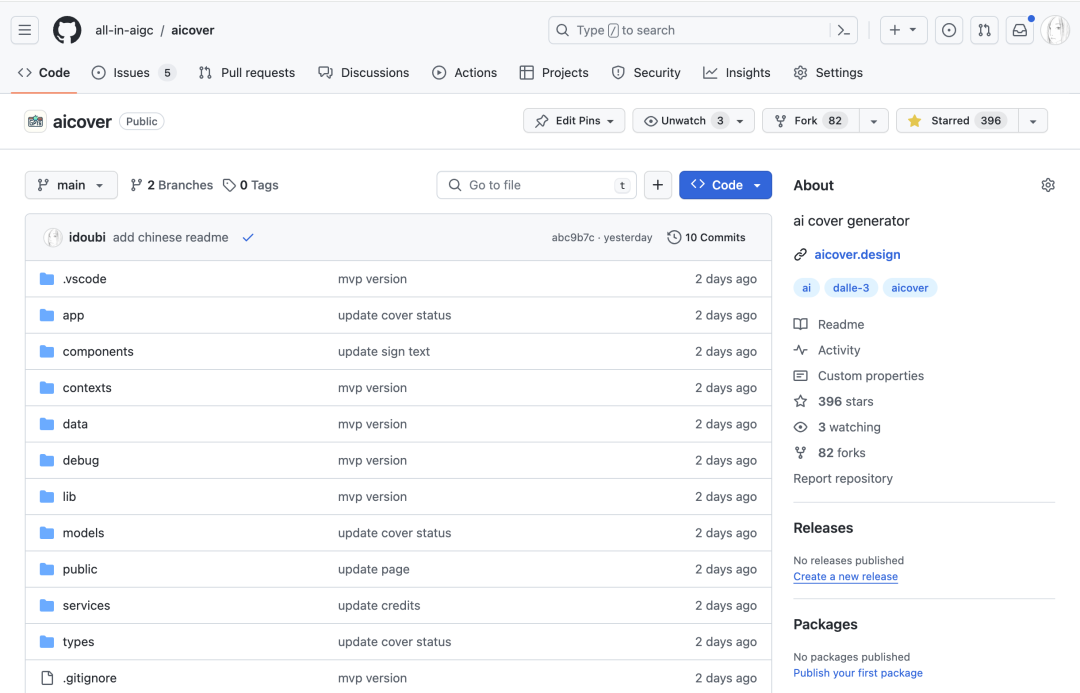The image size is (1080, 693).
Task: Open the .vscode folder
Action: [85, 279]
